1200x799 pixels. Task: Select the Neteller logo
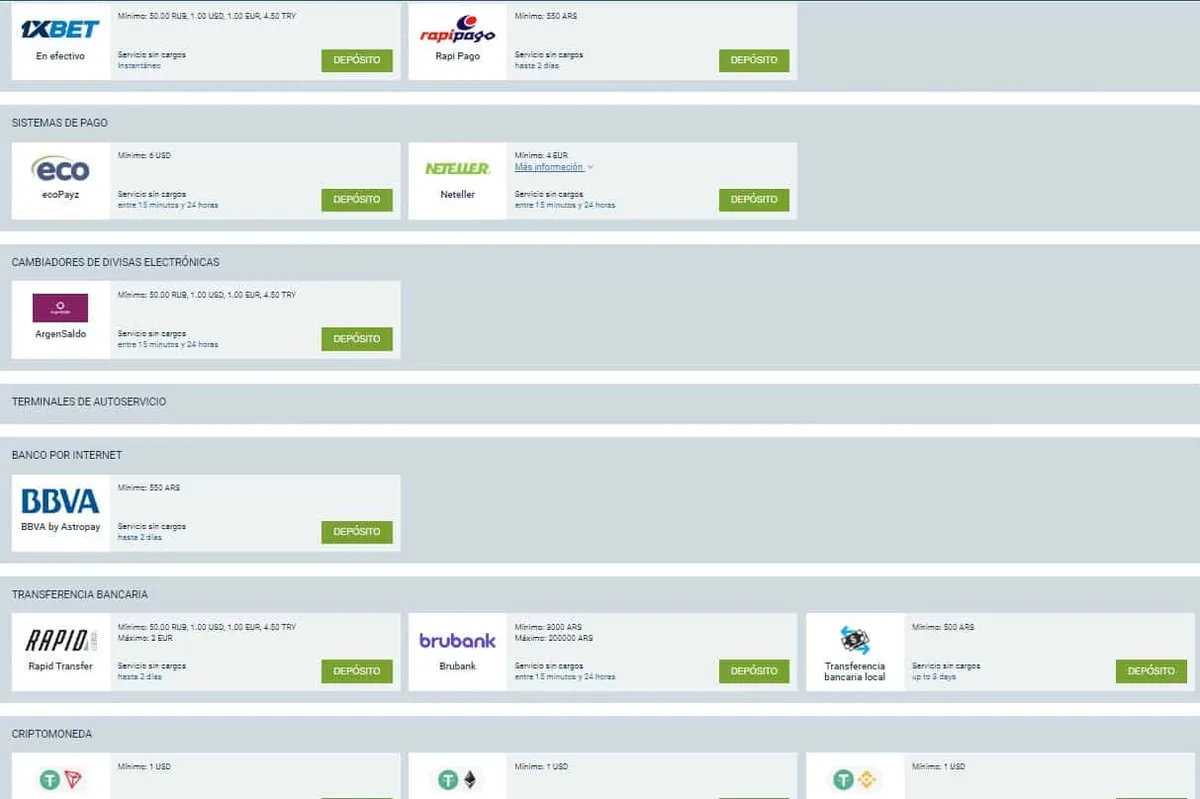pyautogui.click(x=457, y=168)
